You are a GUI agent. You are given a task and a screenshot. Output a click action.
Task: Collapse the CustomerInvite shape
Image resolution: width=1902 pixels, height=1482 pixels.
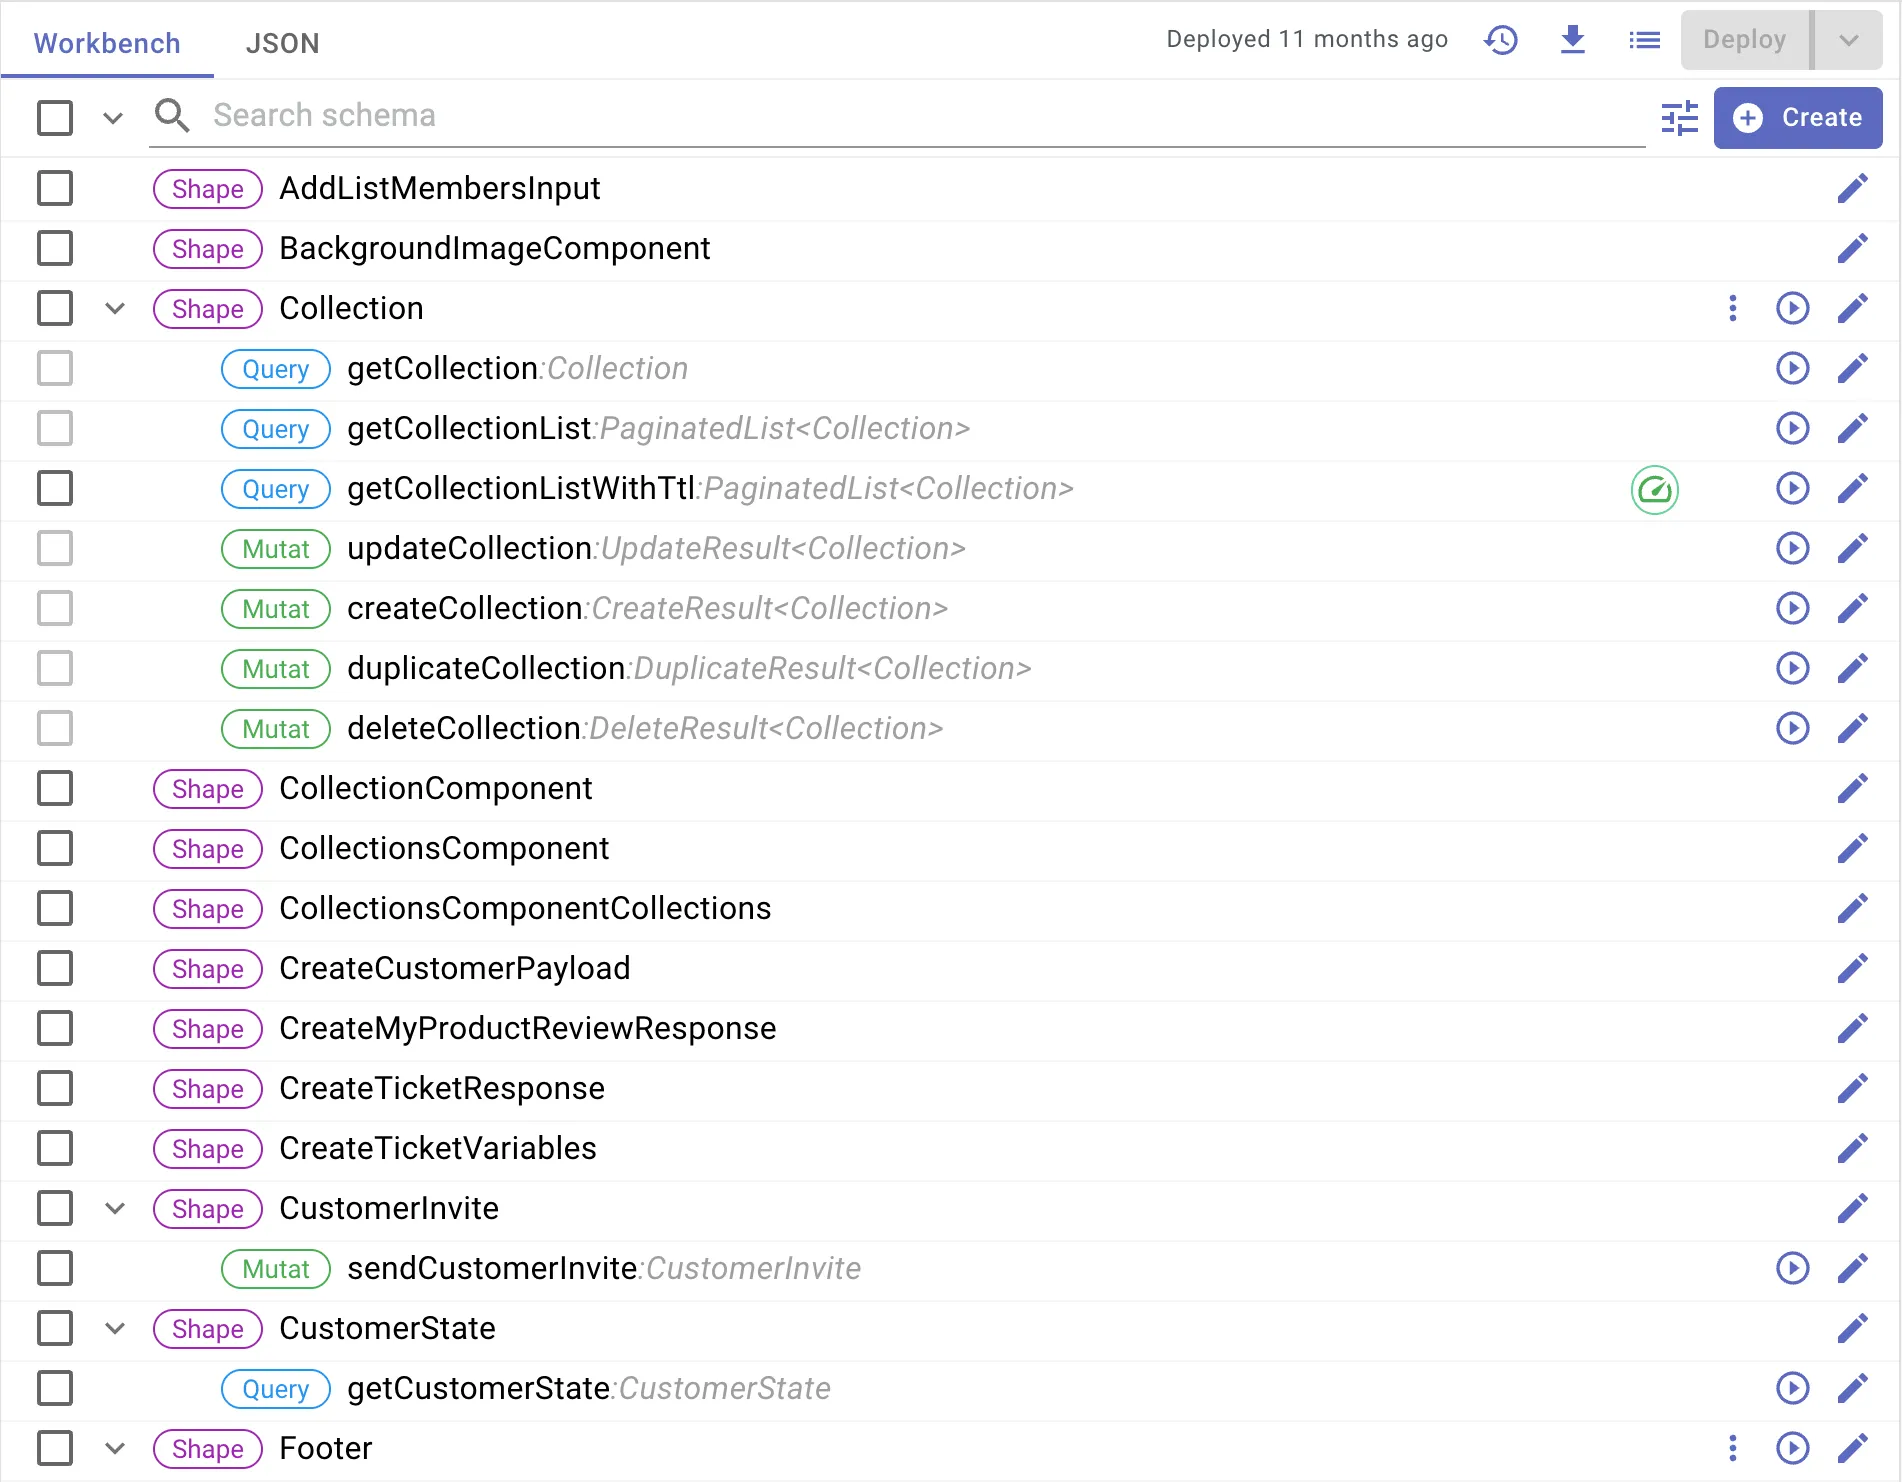[x=115, y=1208]
